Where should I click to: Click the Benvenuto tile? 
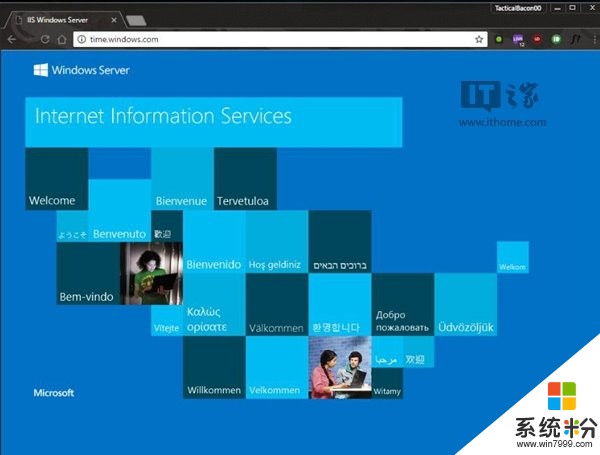pos(119,210)
